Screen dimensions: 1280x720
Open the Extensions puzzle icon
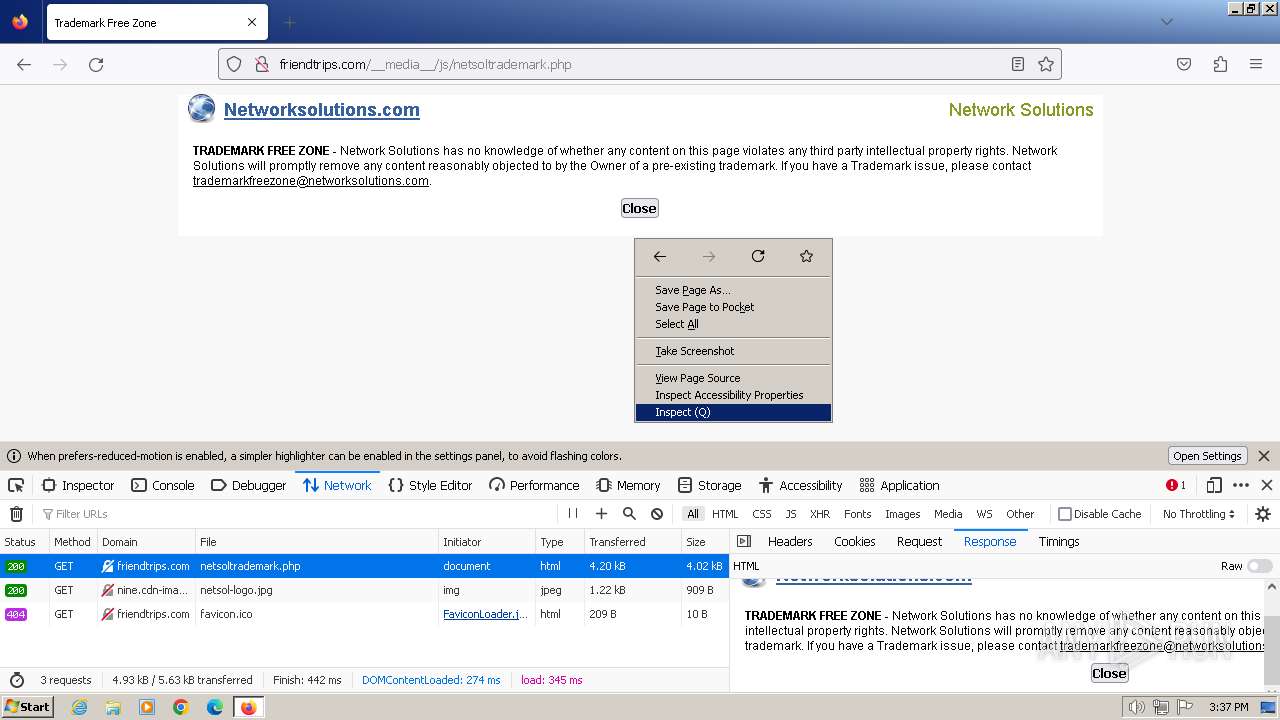(x=1220, y=64)
